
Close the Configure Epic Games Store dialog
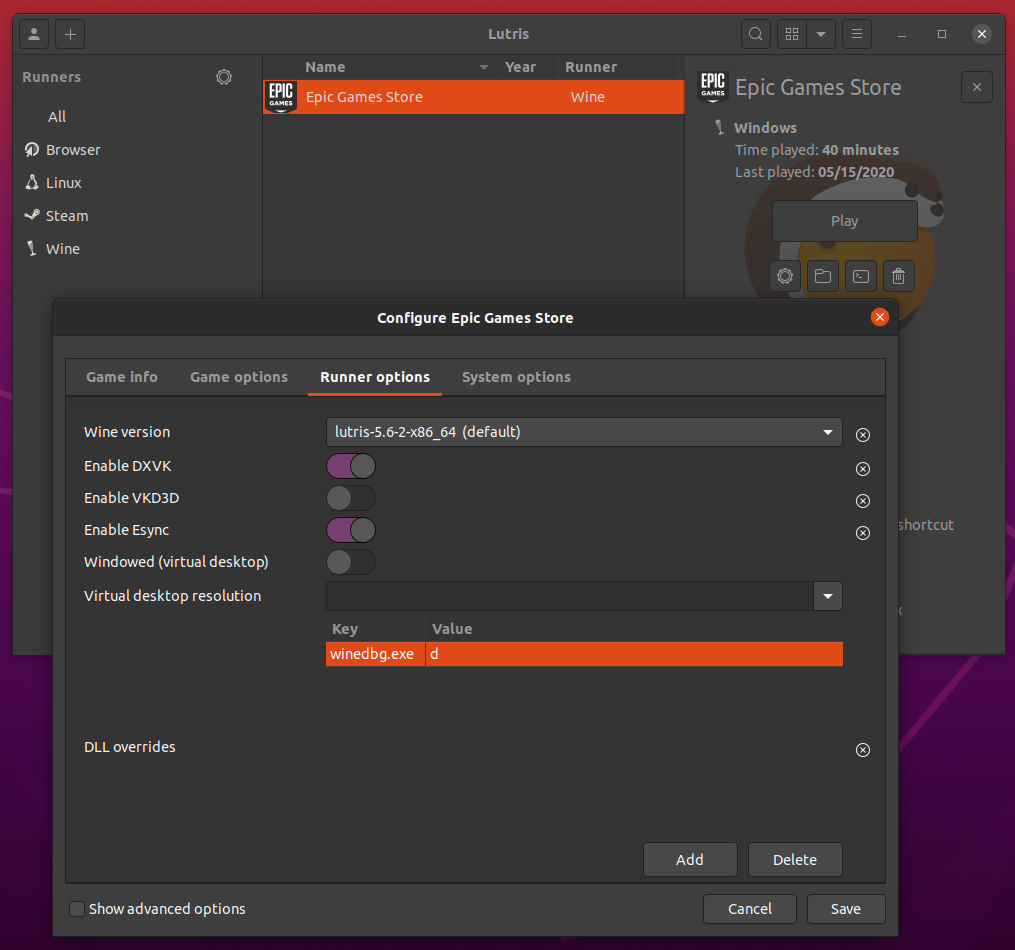tap(880, 317)
